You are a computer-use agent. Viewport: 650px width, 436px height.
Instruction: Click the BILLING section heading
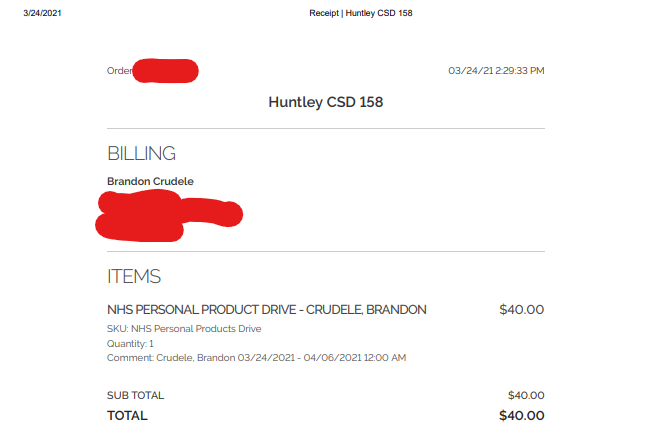tap(141, 153)
